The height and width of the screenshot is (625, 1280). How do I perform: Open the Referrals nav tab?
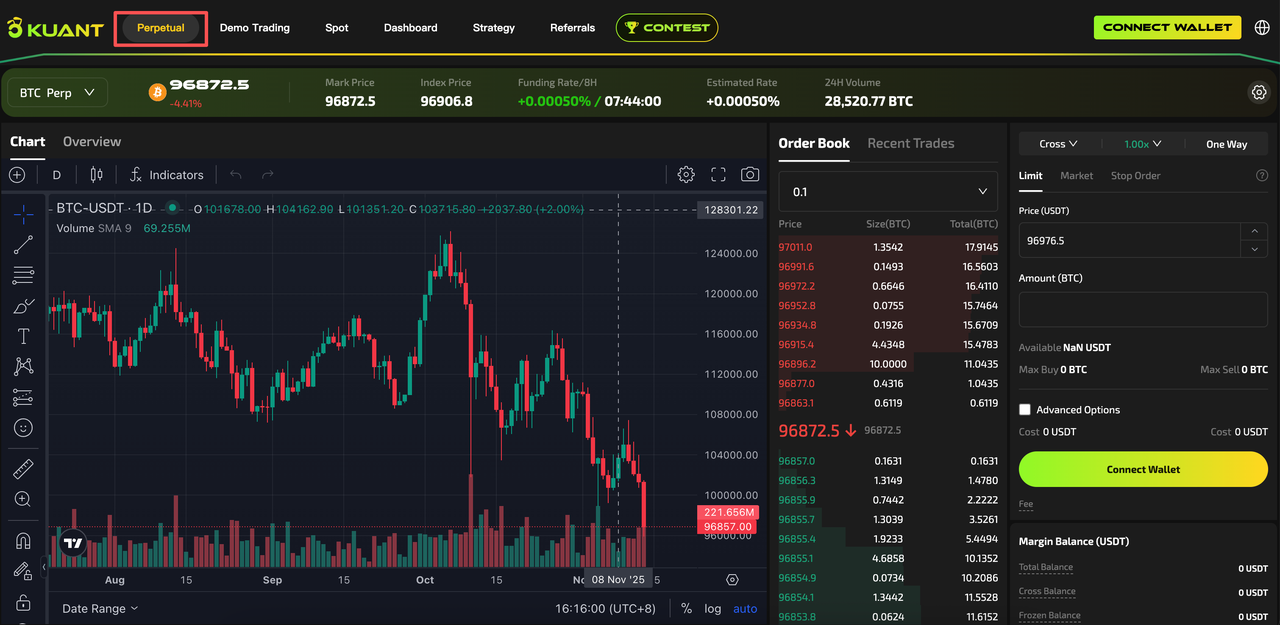[573, 28]
